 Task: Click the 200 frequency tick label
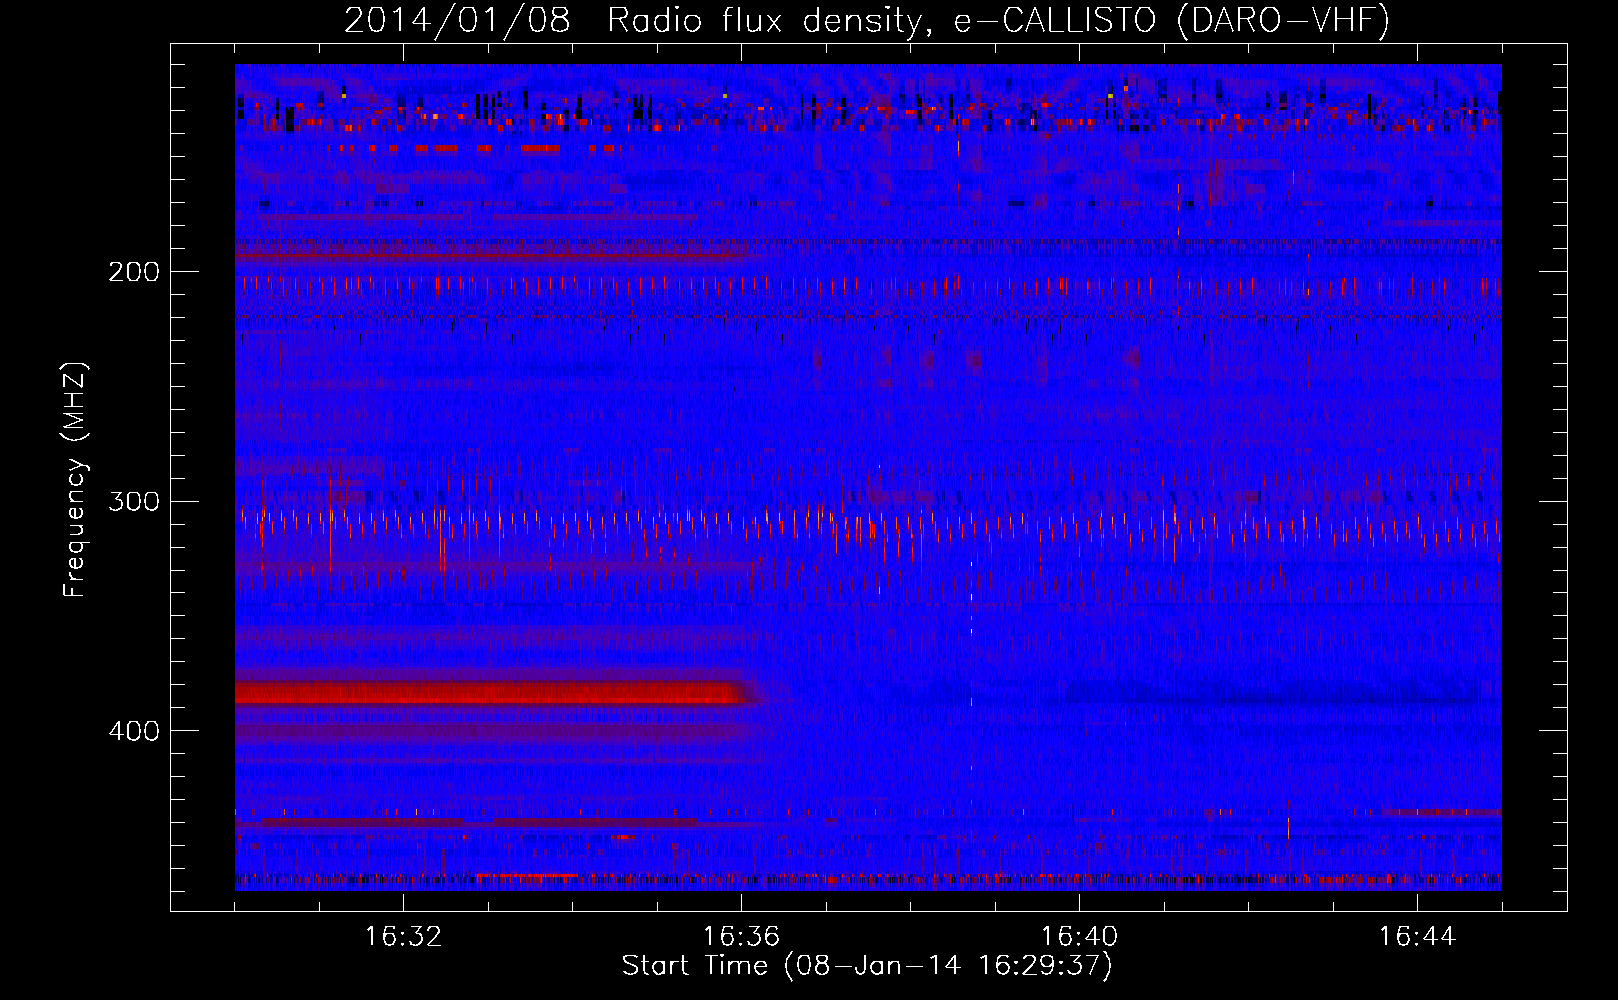(x=133, y=272)
